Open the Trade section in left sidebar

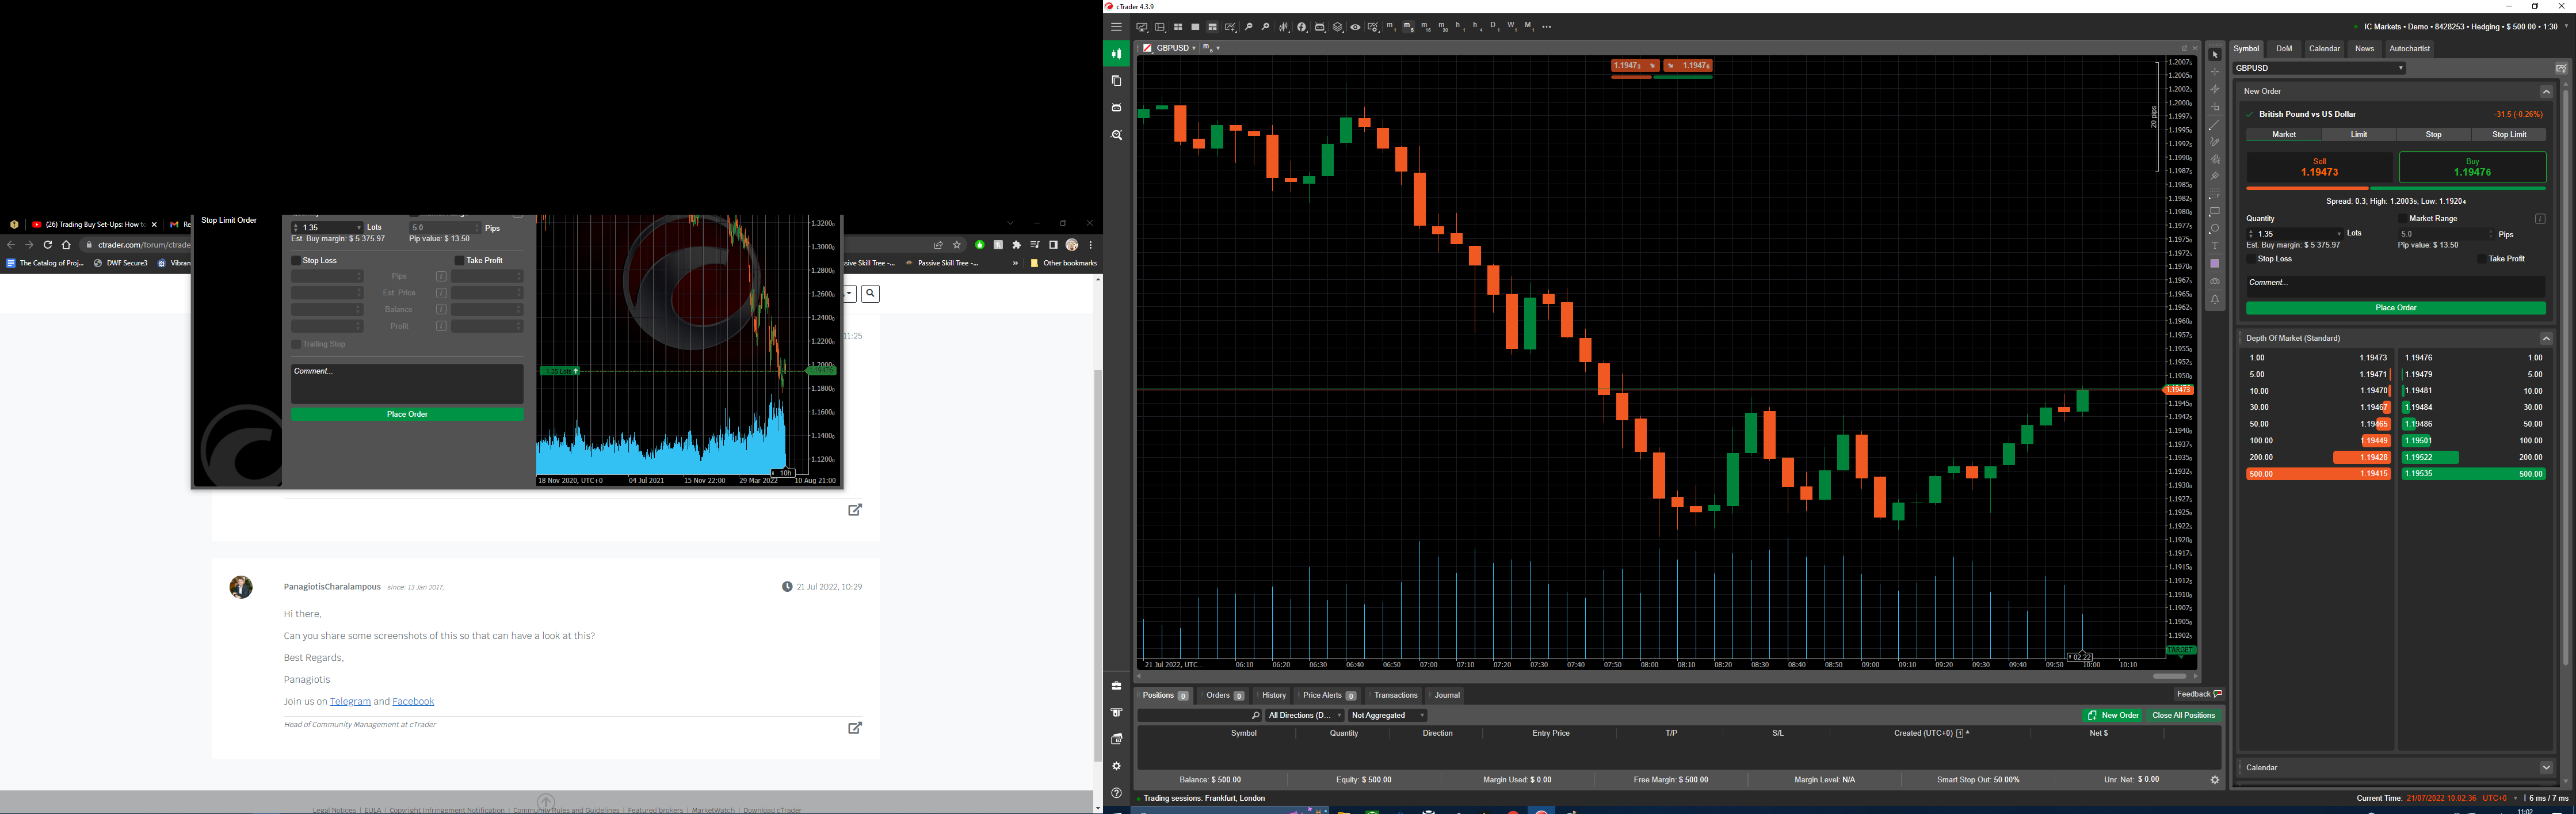click(1117, 54)
